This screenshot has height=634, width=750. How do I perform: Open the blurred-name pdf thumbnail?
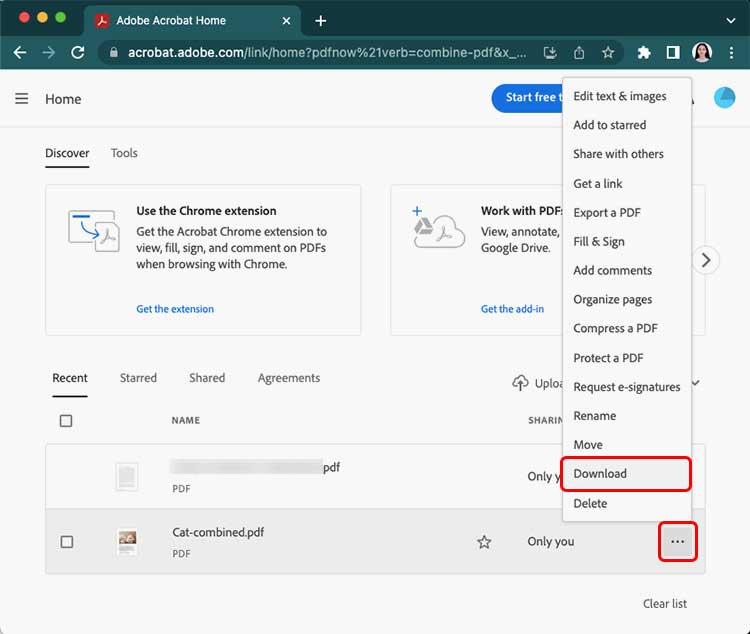pos(127,477)
